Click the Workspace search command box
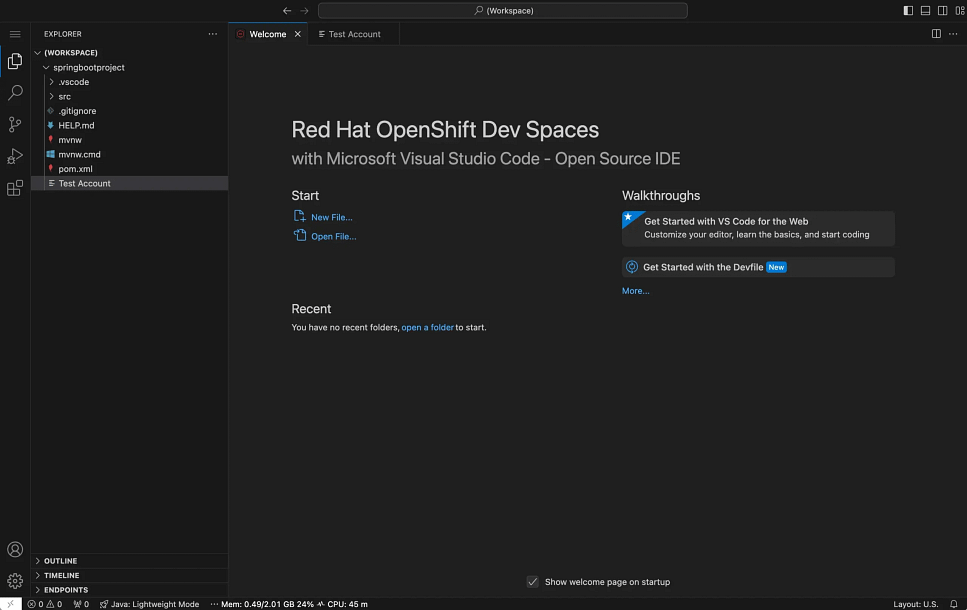967x610 pixels. tap(502, 11)
